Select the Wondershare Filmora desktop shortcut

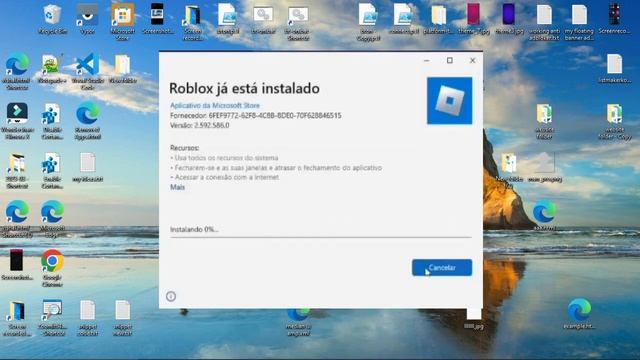(17, 121)
